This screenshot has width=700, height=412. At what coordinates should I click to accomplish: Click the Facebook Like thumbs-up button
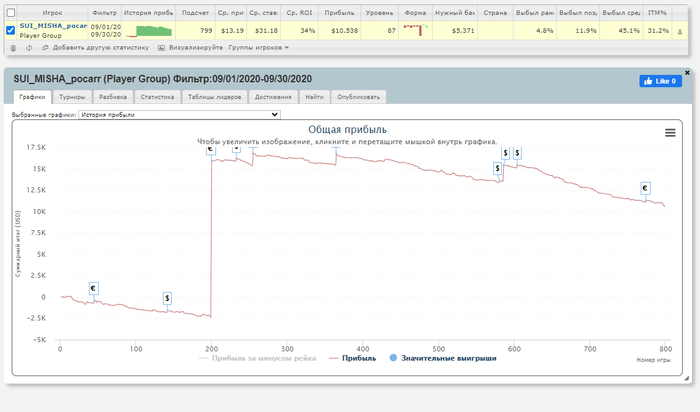click(660, 81)
